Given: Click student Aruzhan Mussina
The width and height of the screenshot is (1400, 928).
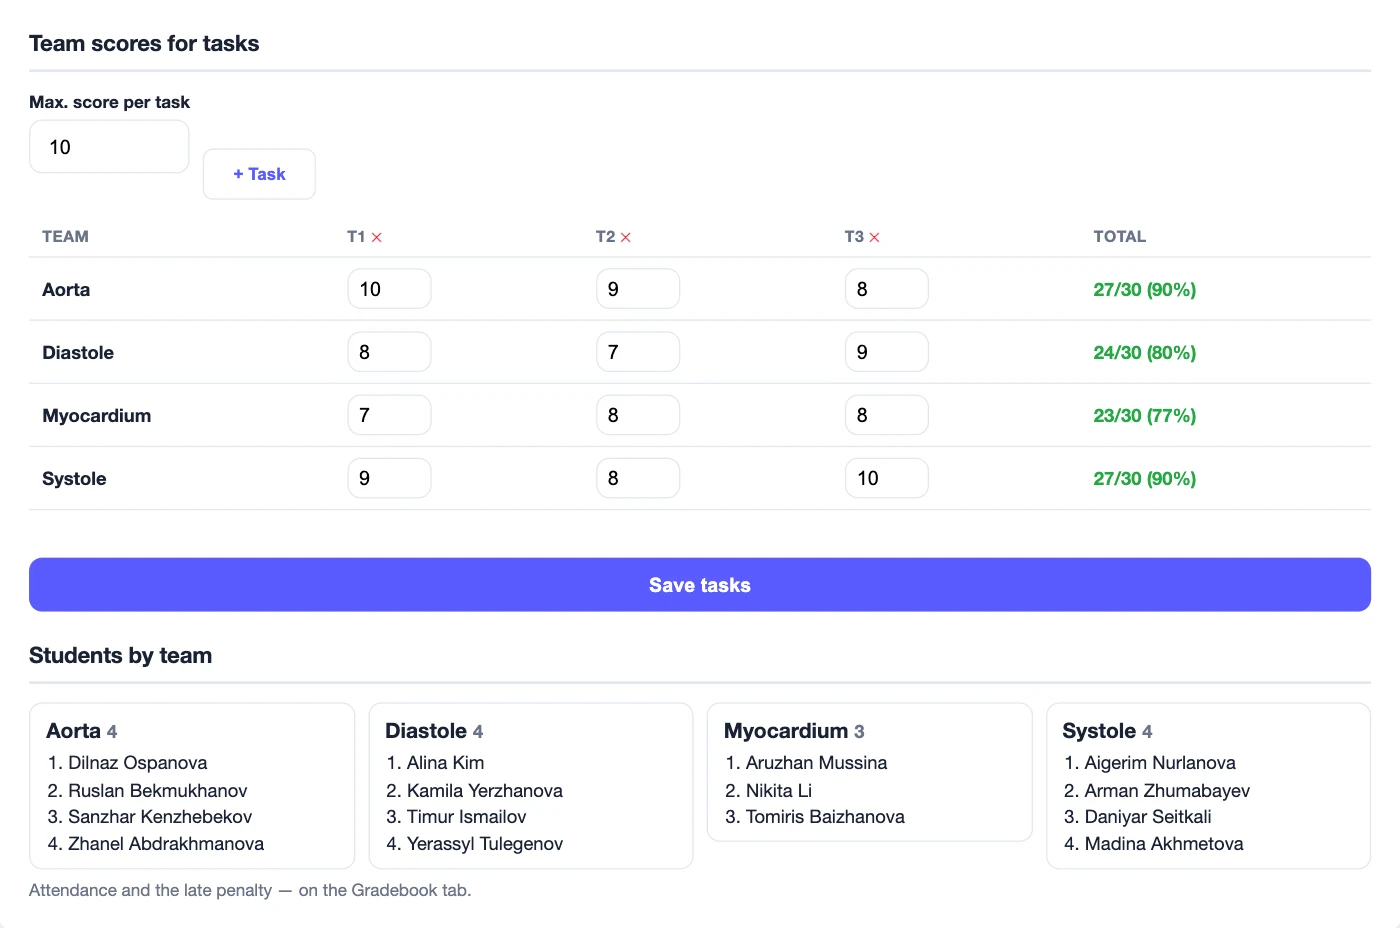Looking at the screenshot, I should click(816, 763).
